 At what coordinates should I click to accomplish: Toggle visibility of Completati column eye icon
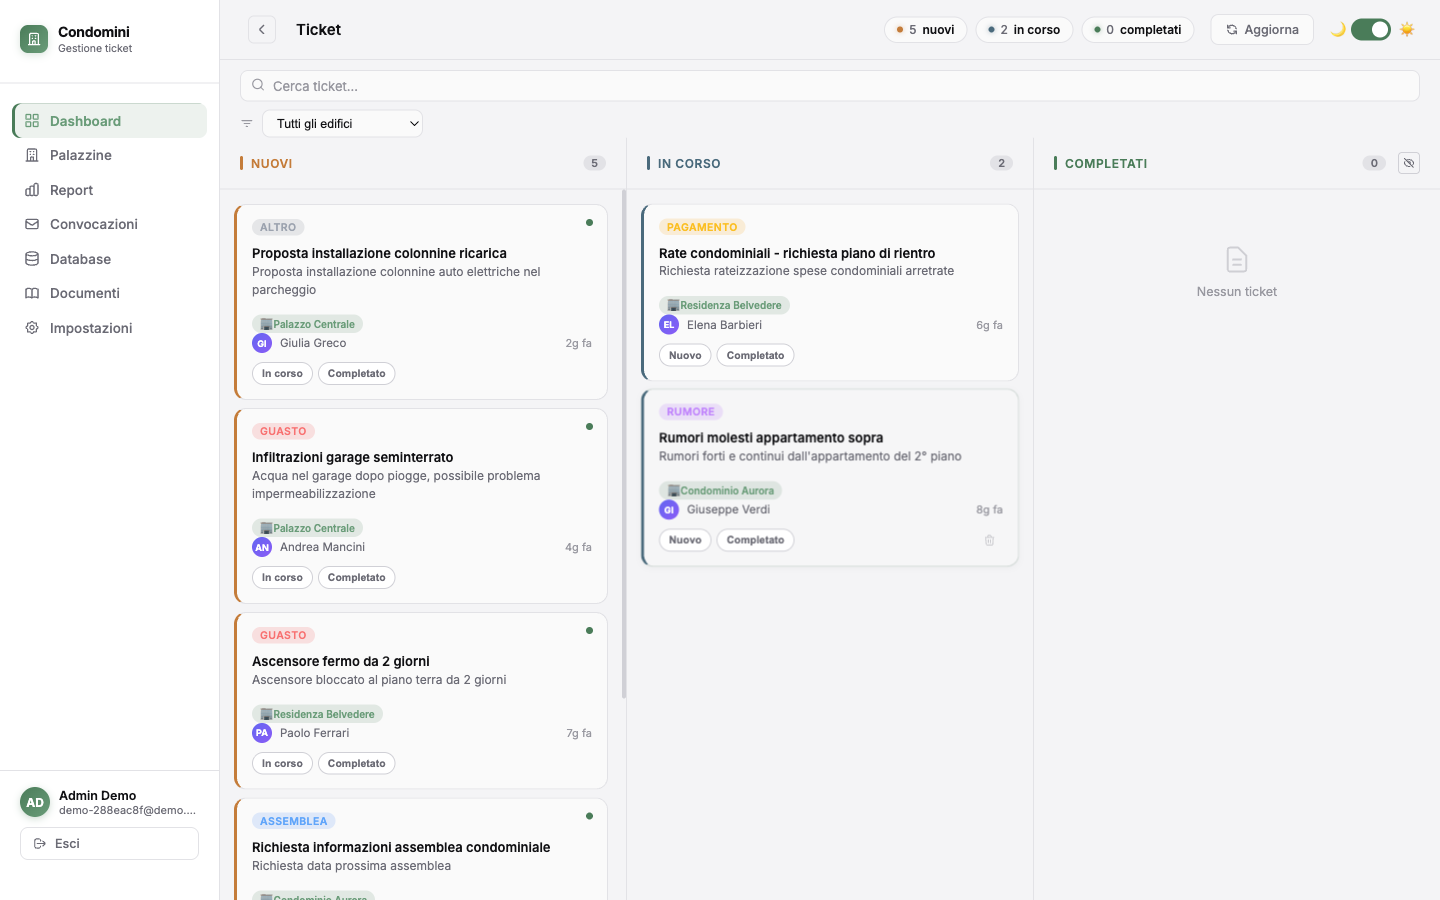[x=1409, y=163]
